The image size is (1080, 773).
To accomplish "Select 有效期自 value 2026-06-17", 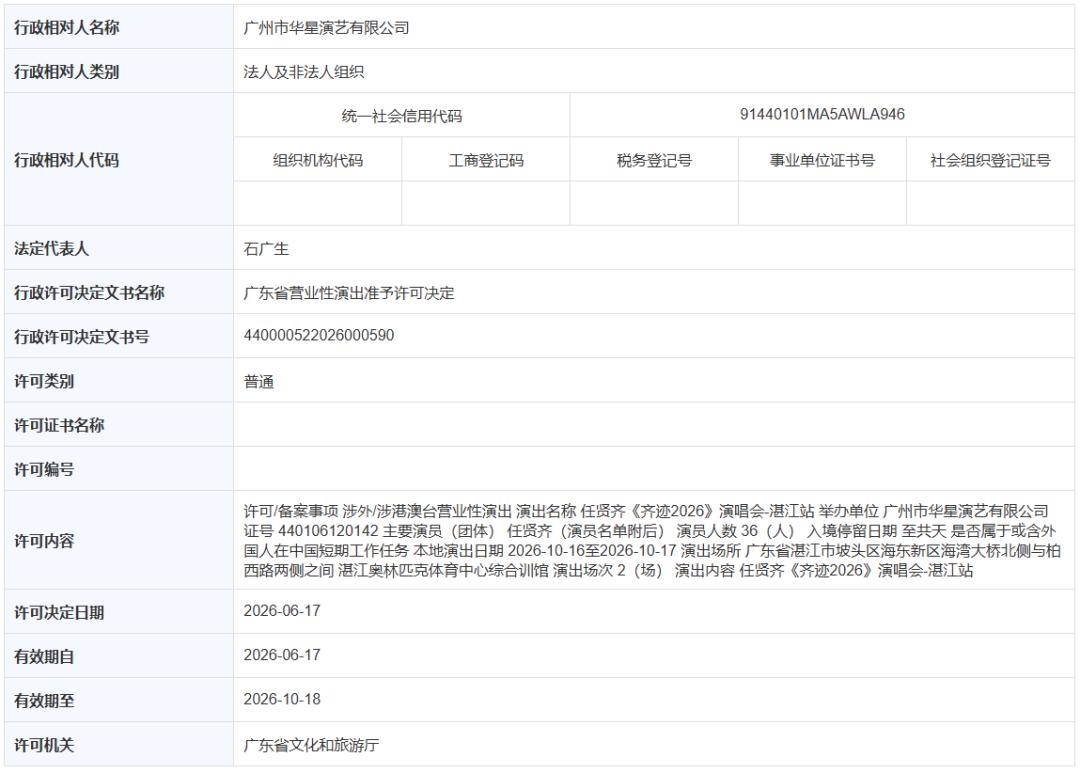I will coord(282,655).
